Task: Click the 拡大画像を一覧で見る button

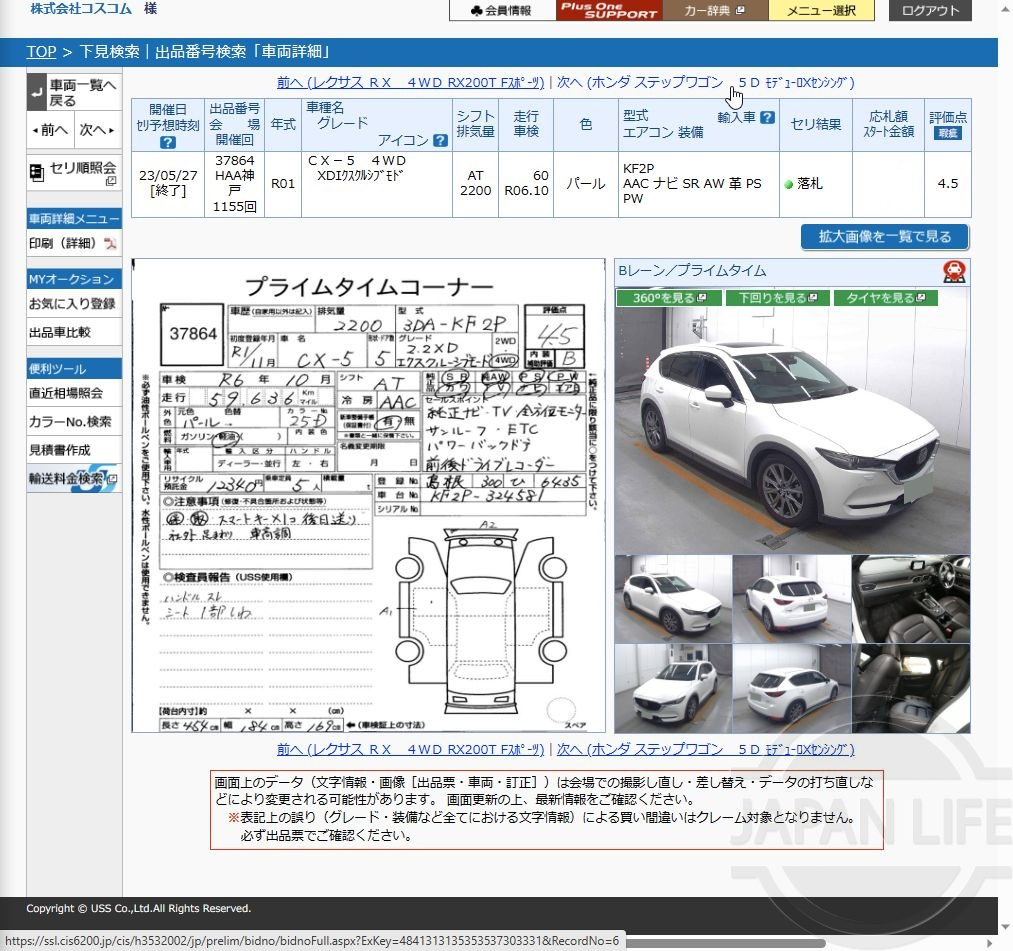Action: coord(884,237)
